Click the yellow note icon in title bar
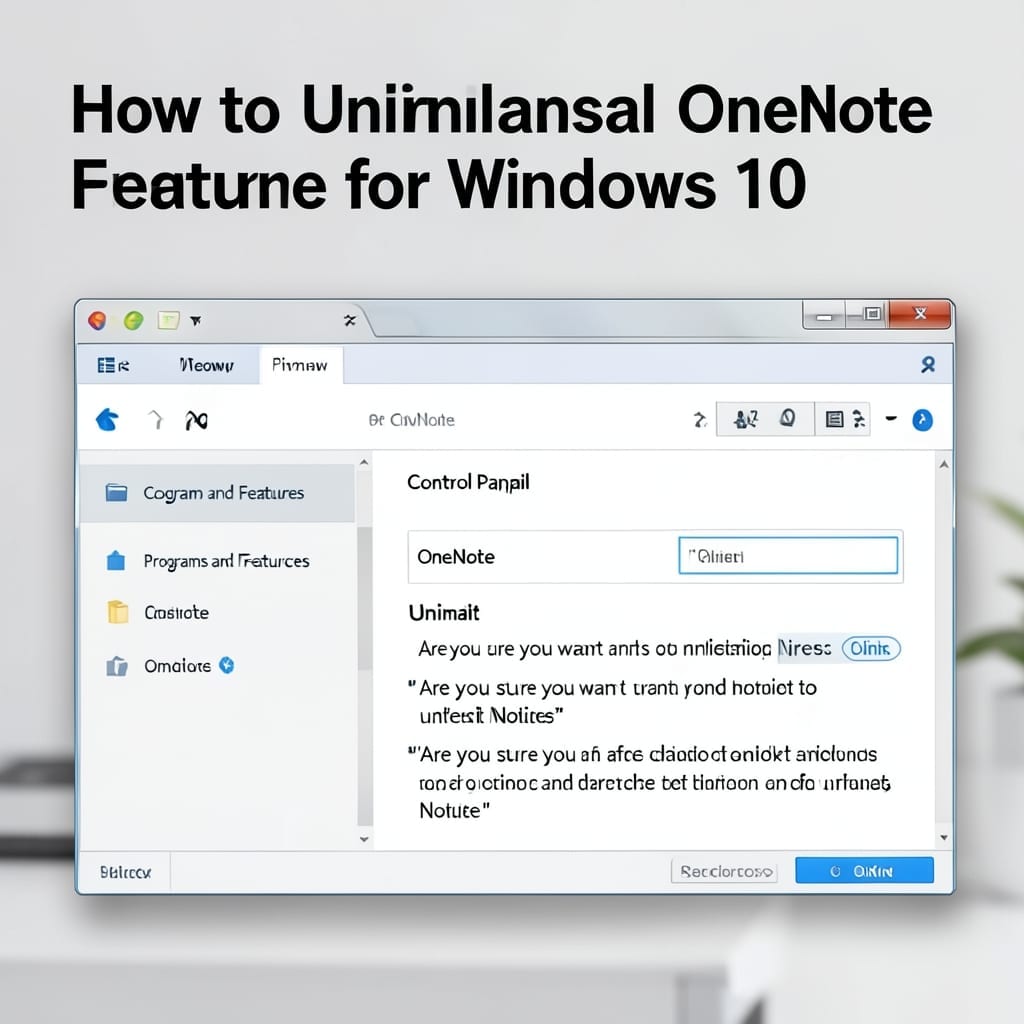The image size is (1024, 1024). click(x=168, y=320)
